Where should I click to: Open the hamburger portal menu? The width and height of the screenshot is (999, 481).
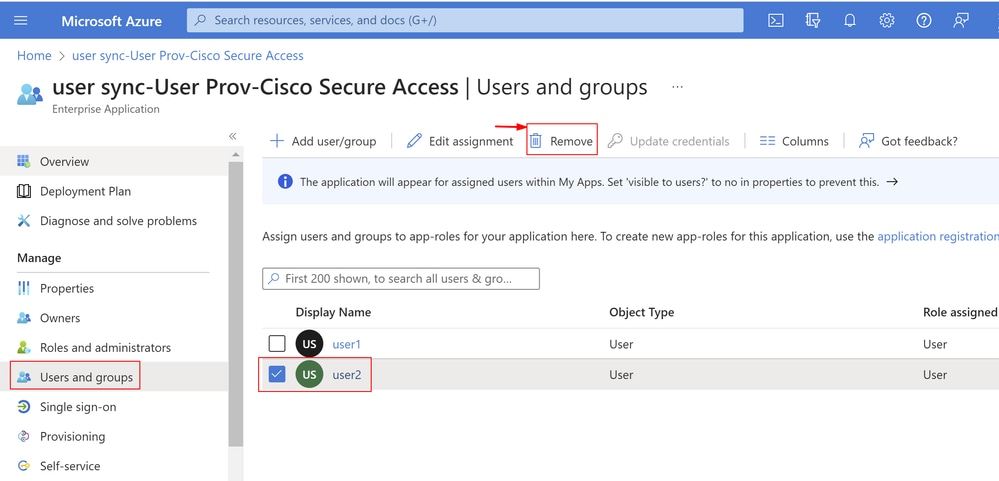point(20,20)
